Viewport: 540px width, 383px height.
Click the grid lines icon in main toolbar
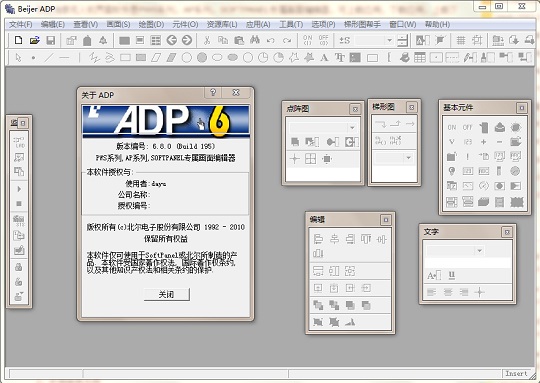[x=460, y=40]
